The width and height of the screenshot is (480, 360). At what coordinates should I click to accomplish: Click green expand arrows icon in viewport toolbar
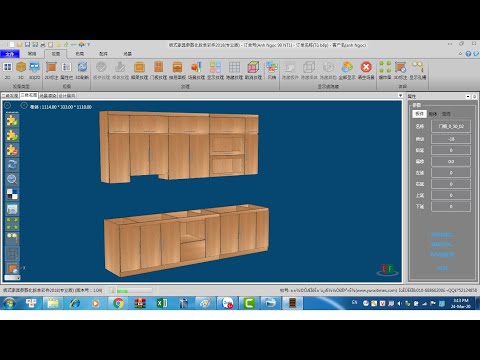[x=12, y=224]
